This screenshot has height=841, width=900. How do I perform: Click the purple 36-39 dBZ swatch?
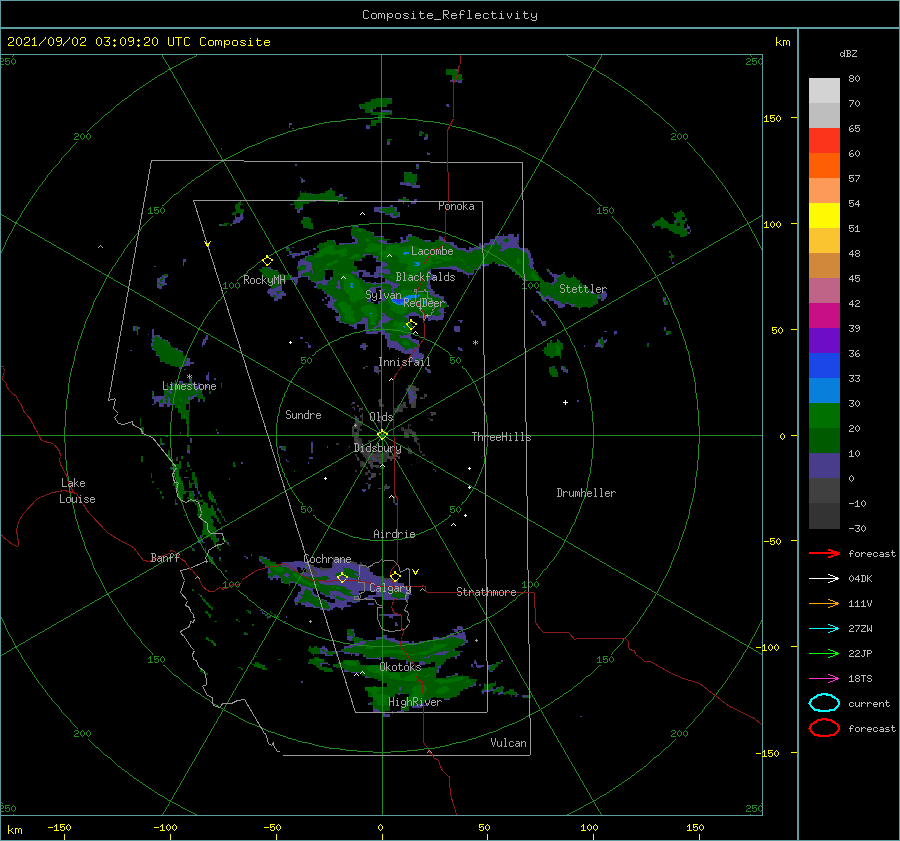tap(824, 341)
